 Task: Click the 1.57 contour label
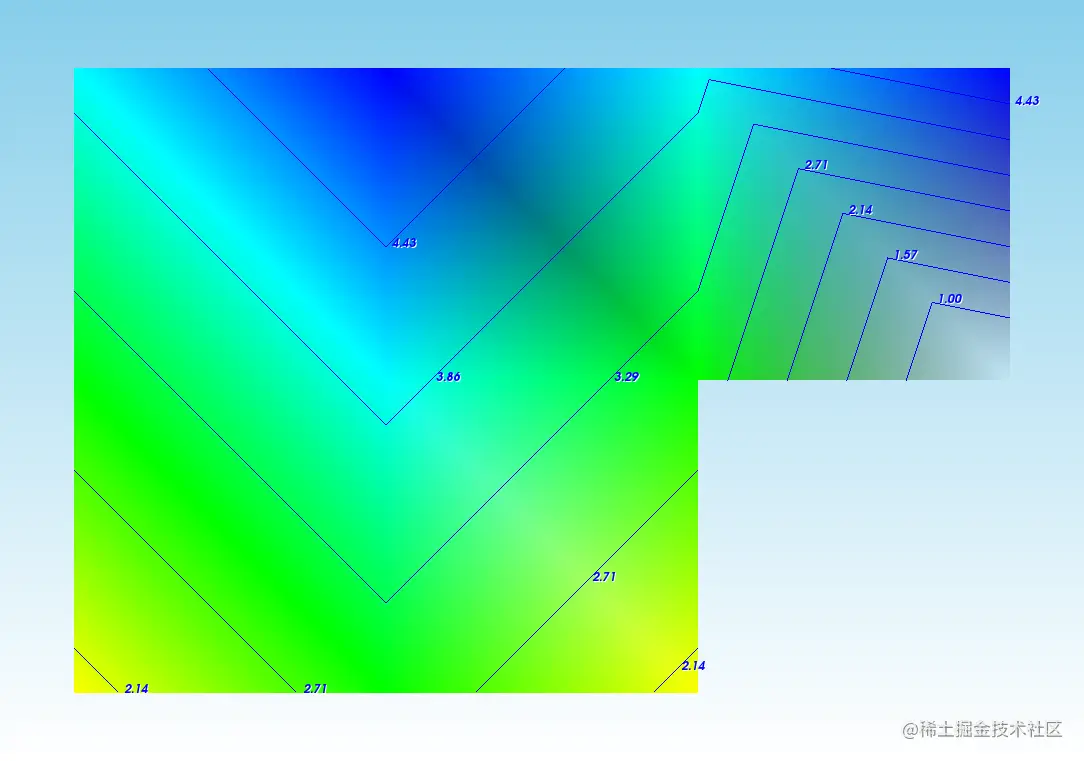pos(906,254)
